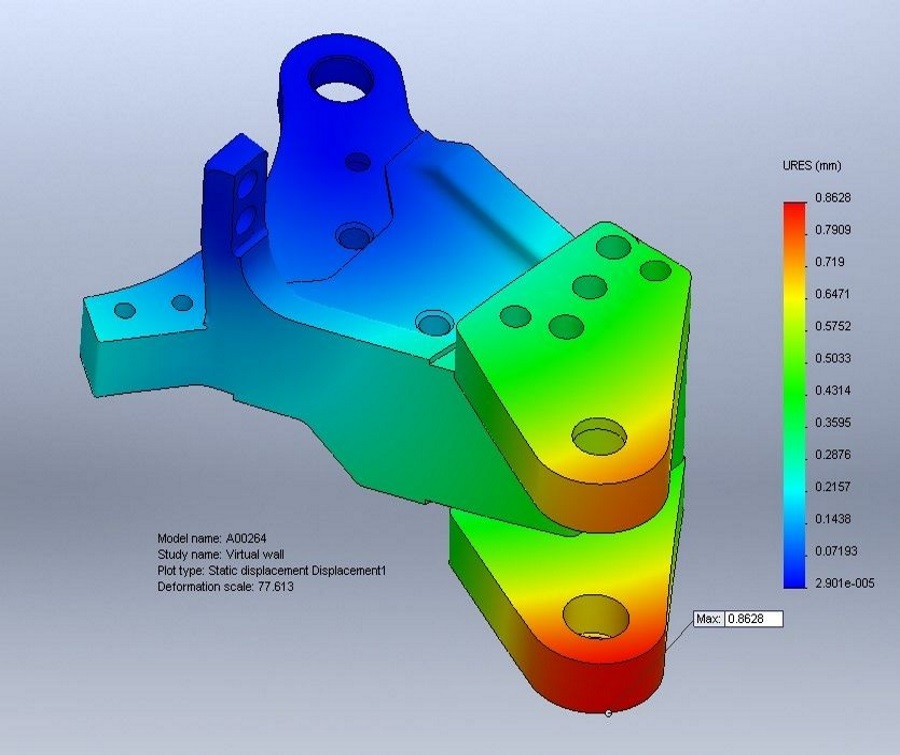
Task: Click the red top of the color legend bar
Action: coord(796,210)
